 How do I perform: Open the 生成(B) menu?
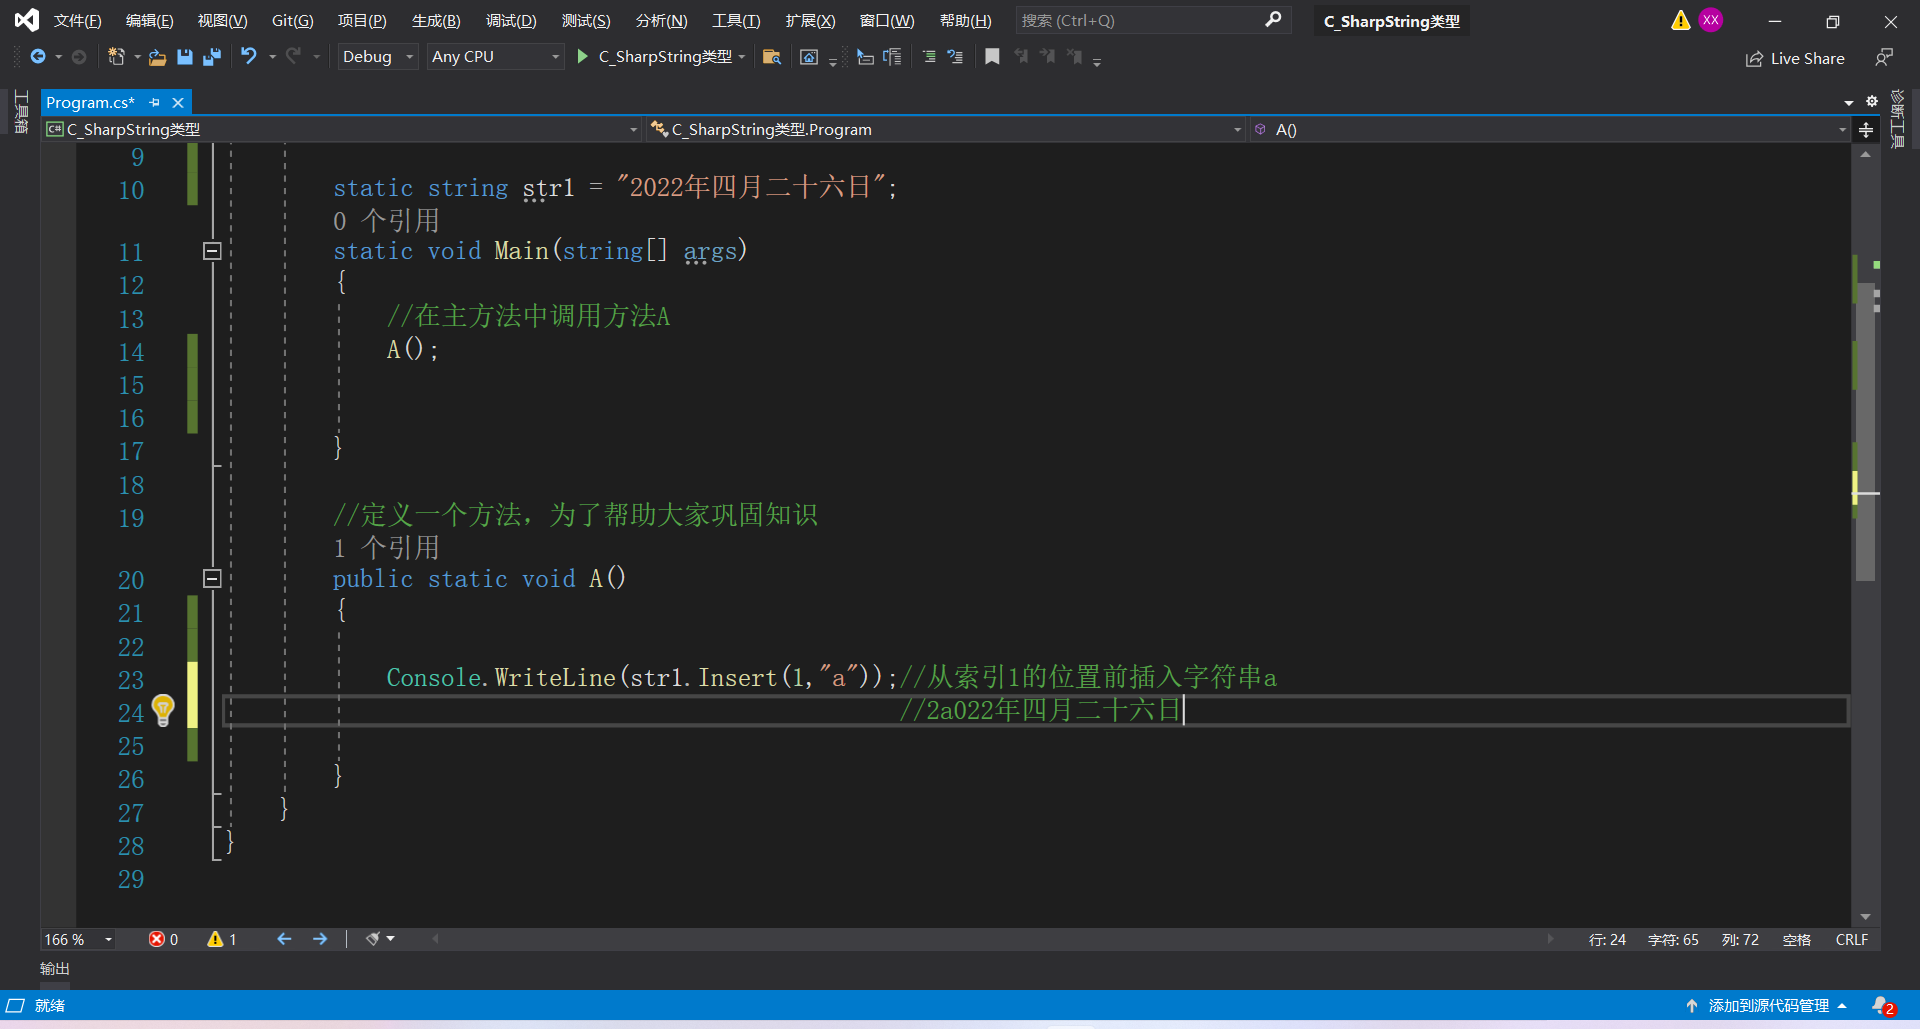[436, 21]
